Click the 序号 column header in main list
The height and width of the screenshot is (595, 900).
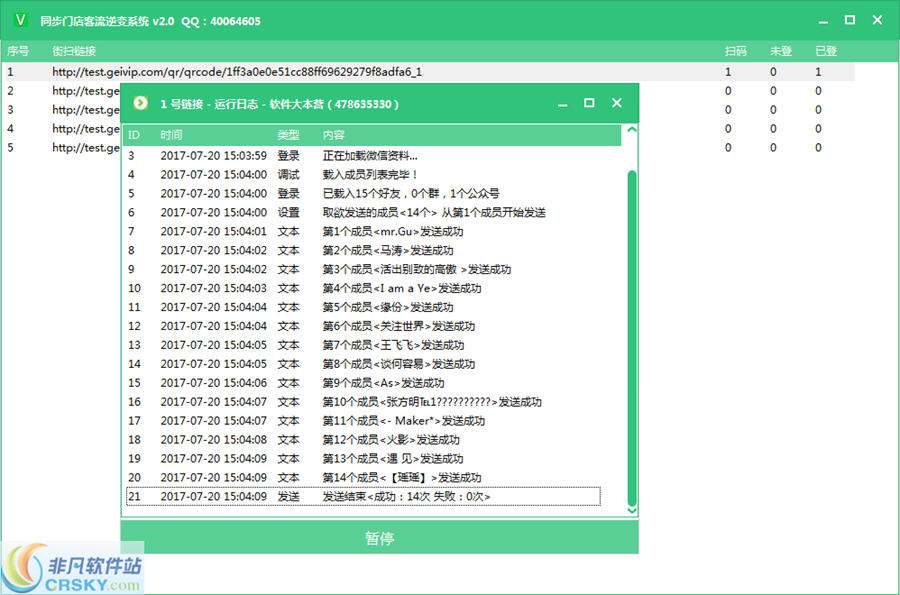[18, 51]
